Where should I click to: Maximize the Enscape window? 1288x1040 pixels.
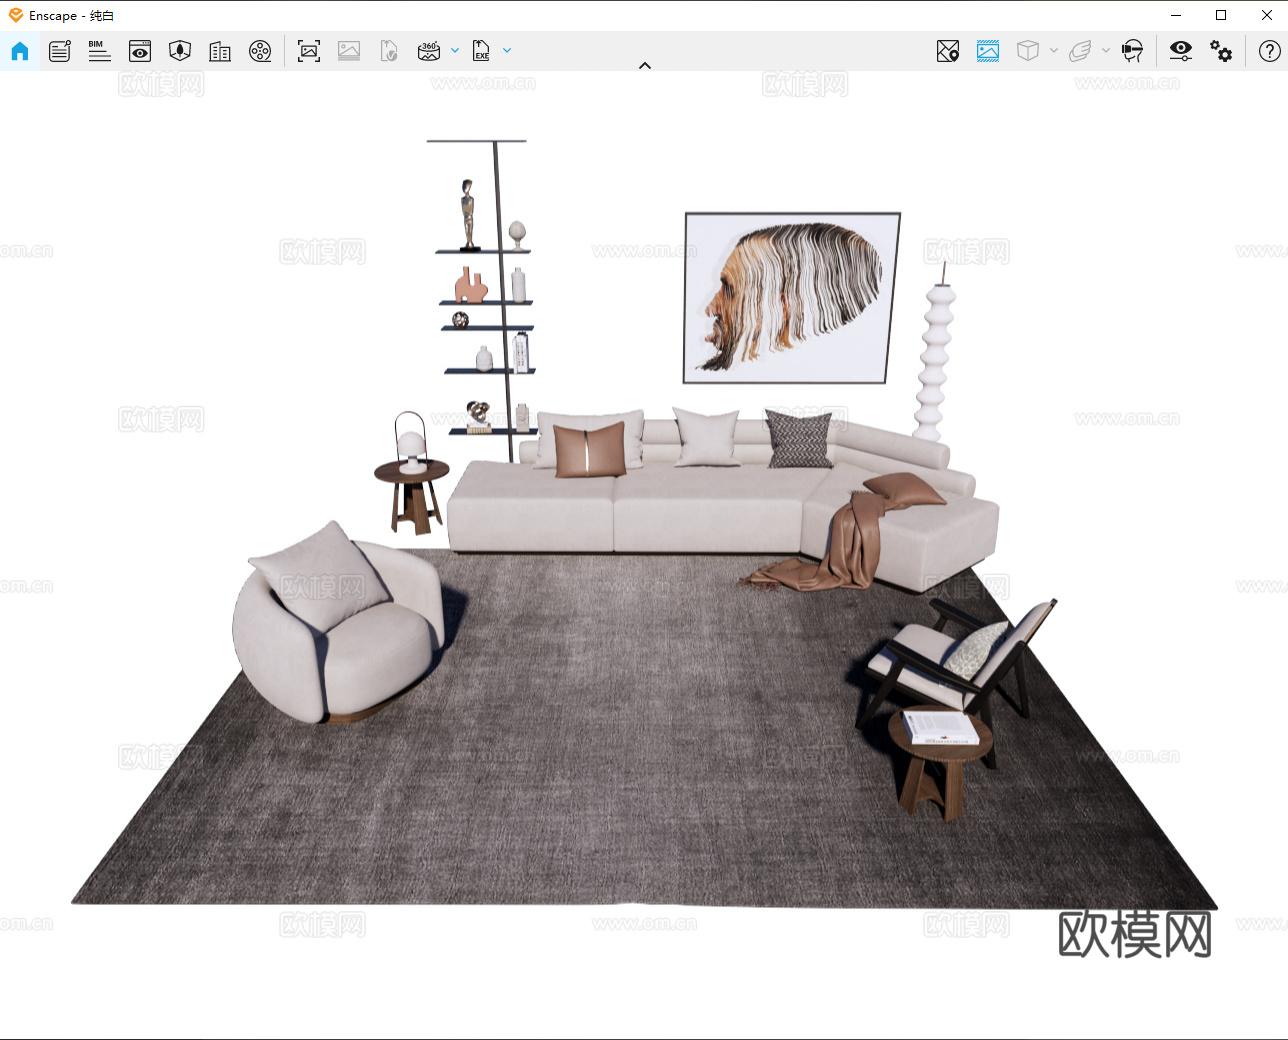(1221, 15)
